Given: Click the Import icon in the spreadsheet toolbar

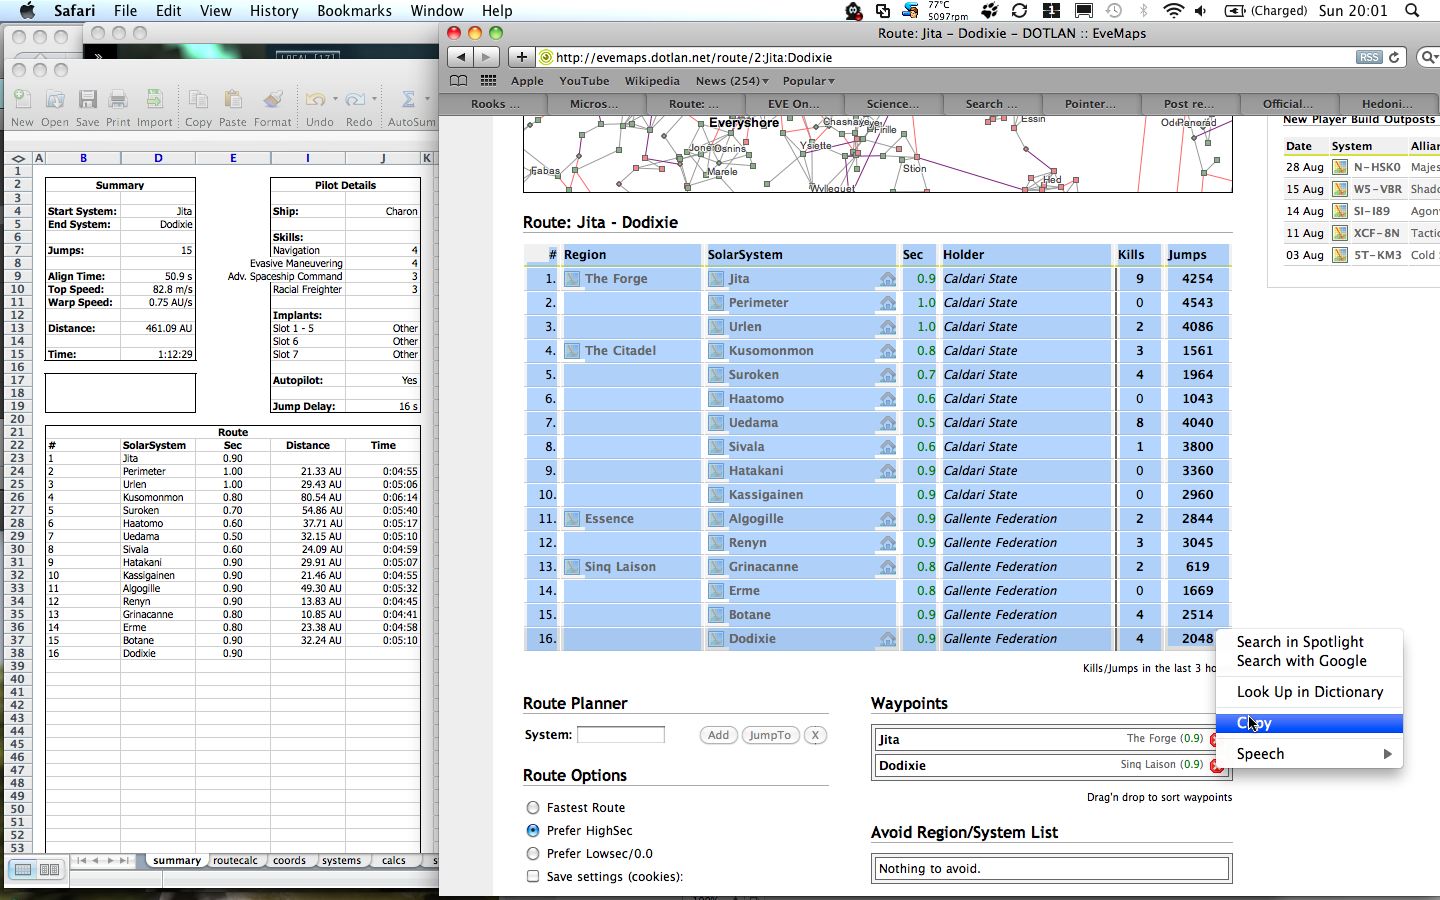Looking at the screenshot, I should [154, 100].
